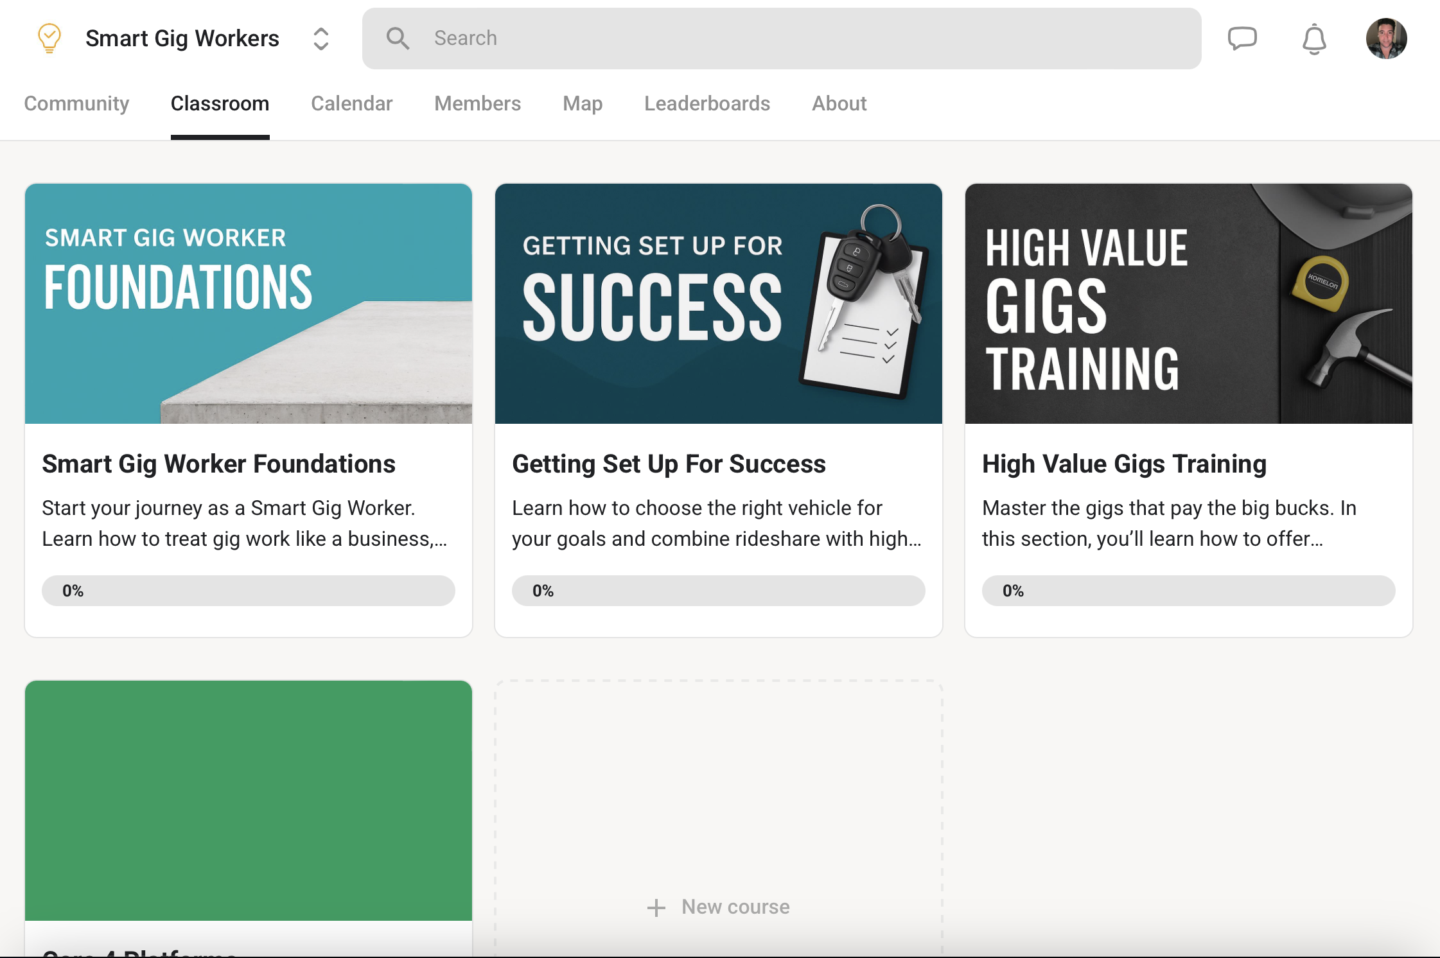Click the lightbulb community logo icon
Viewport: 1440px width, 958px height.
click(49, 38)
